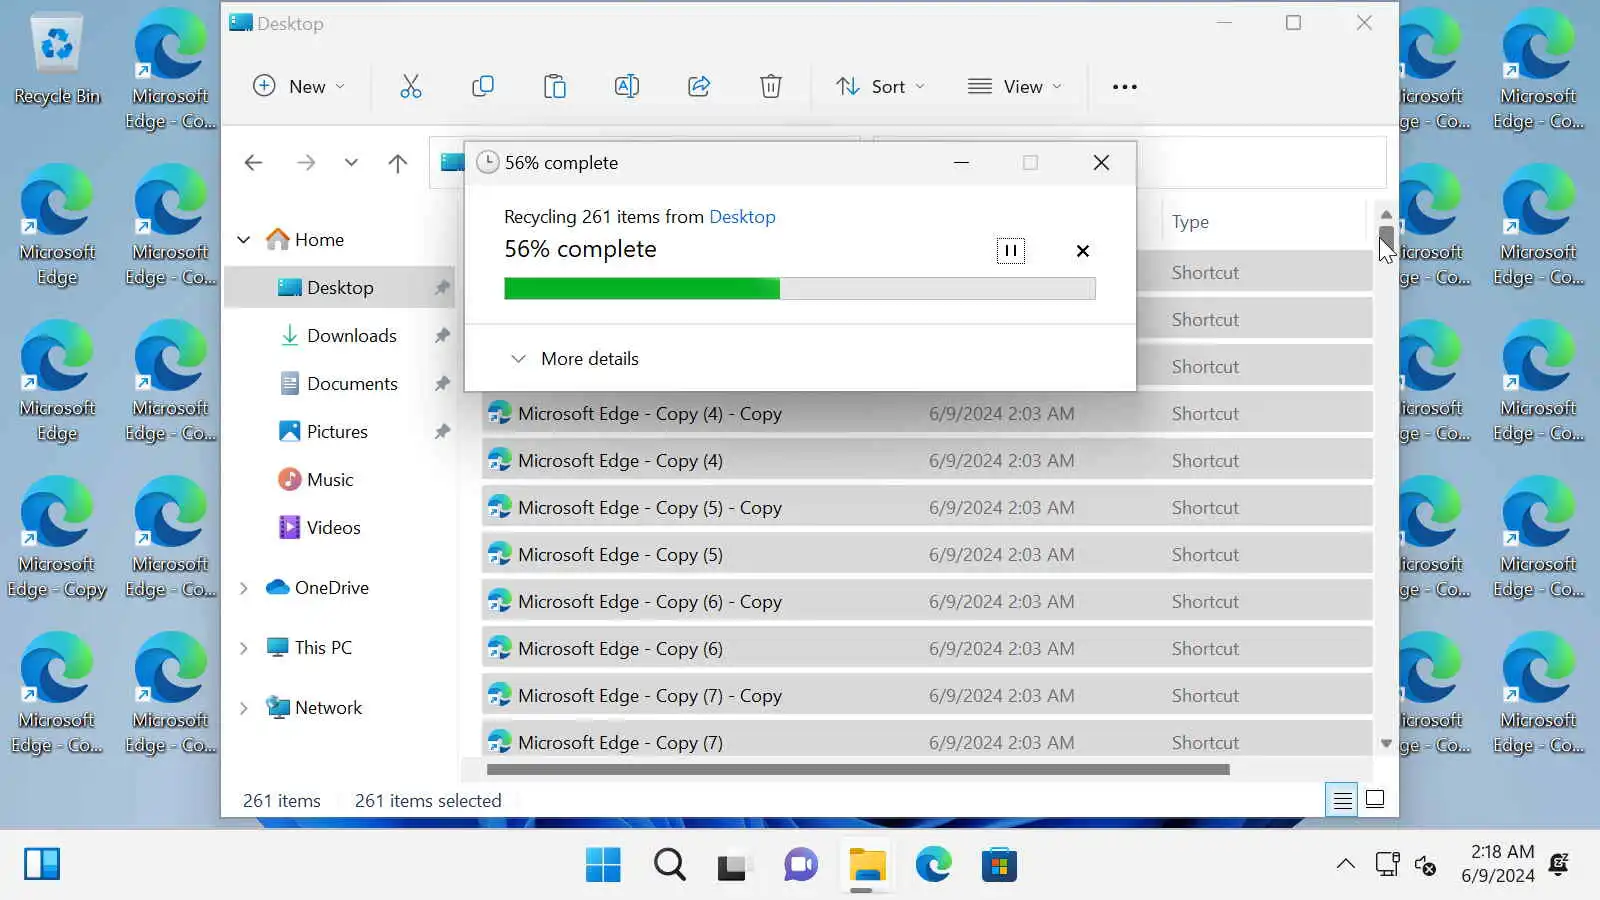This screenshot has width=1600, height=900.
Task: Select file "Microsoft Edge - Copy (4) - Copy"
Action: (927, 414)
